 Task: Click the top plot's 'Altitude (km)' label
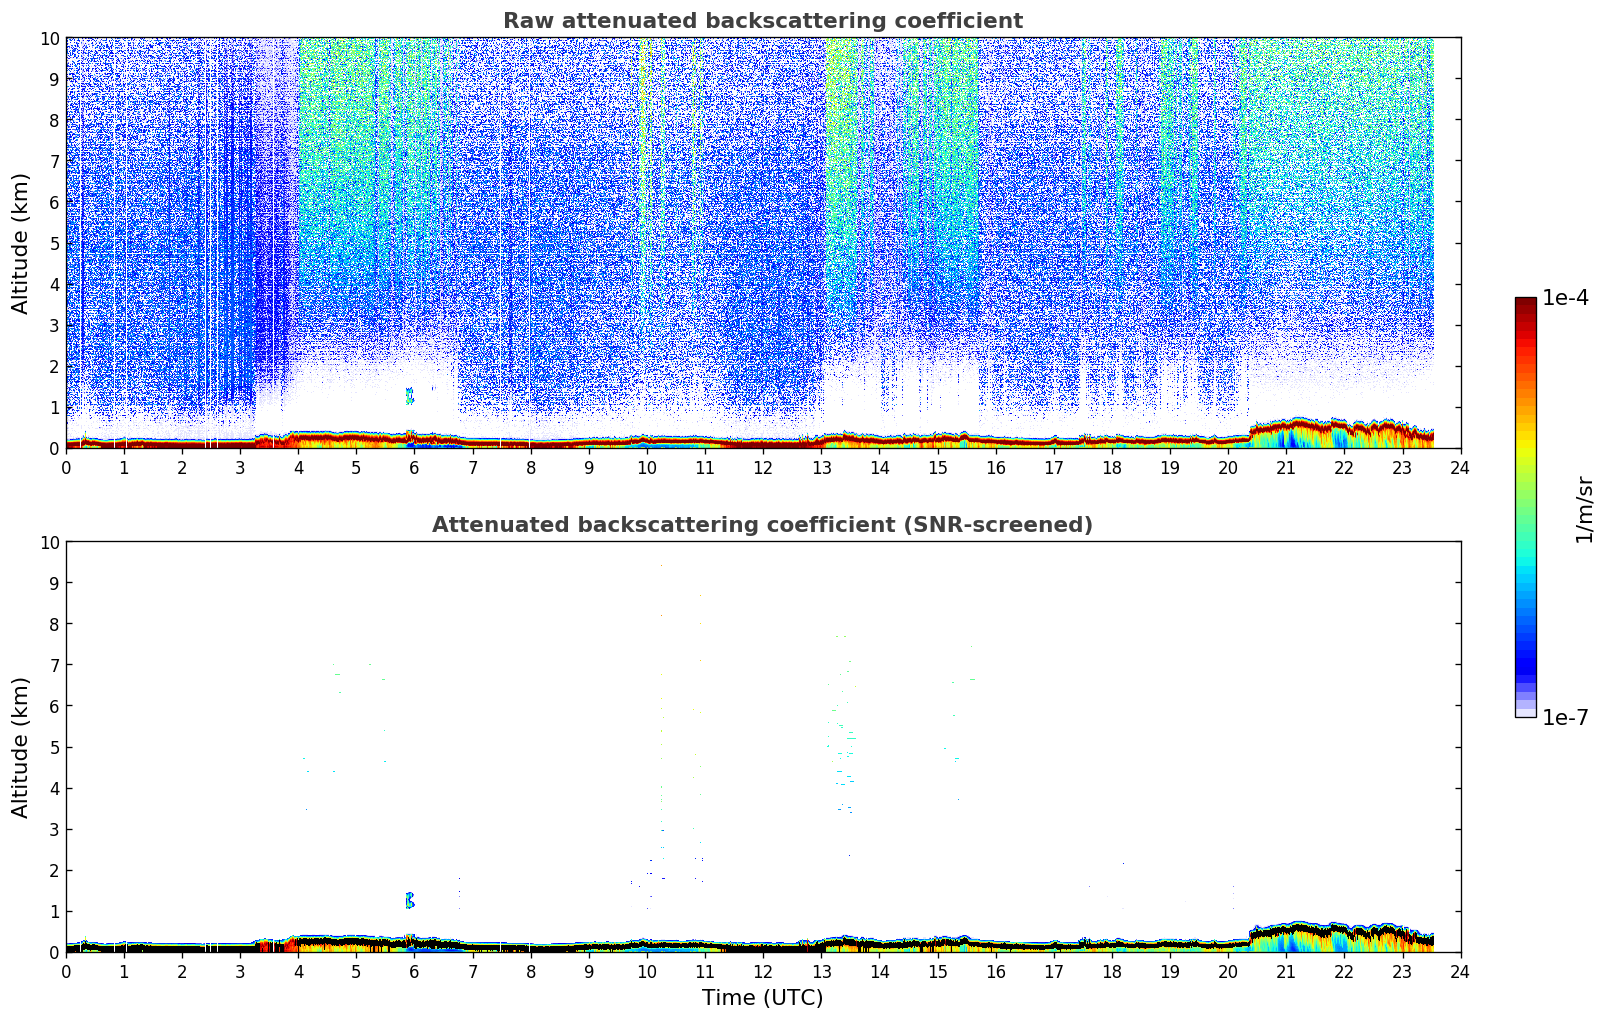21,243
